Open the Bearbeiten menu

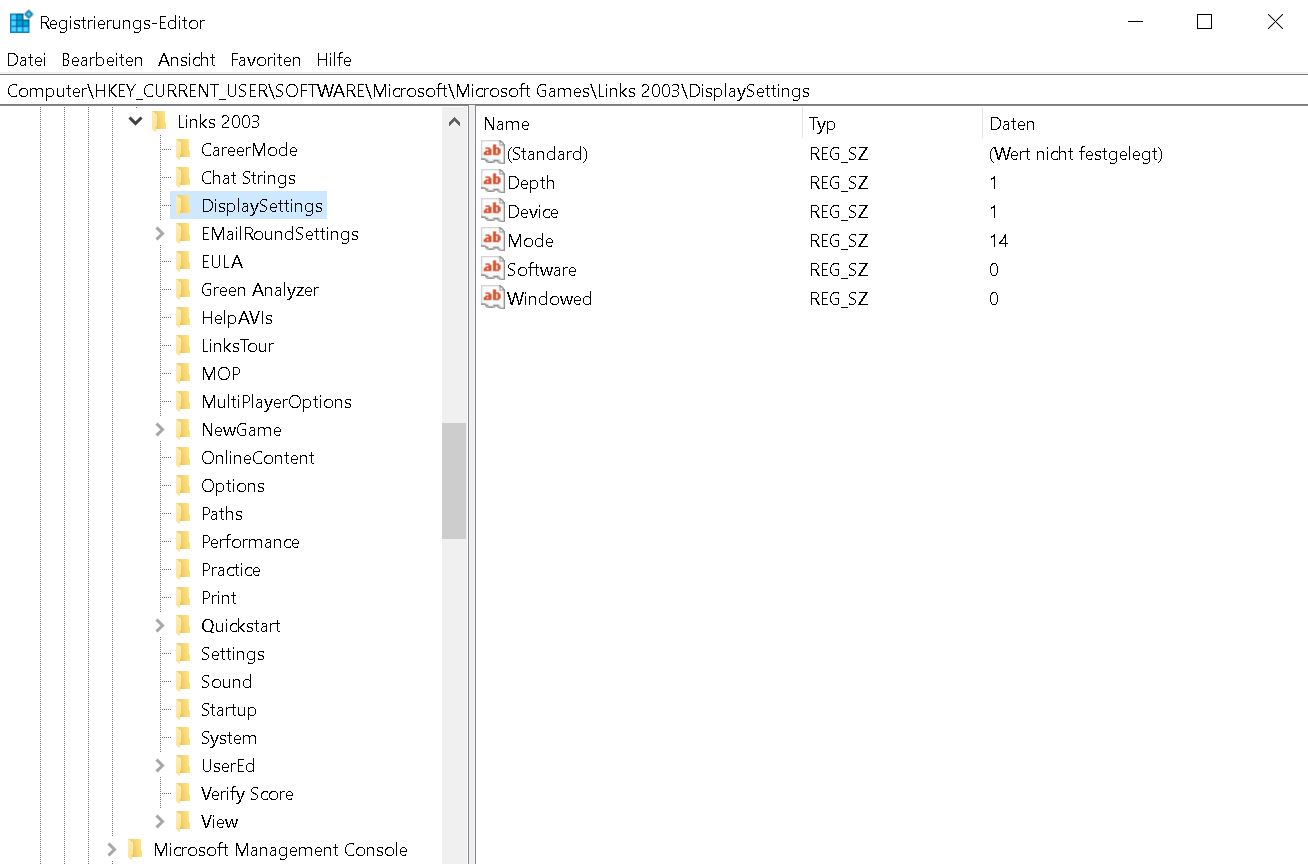pyautogui.click(x=102, y=60)
